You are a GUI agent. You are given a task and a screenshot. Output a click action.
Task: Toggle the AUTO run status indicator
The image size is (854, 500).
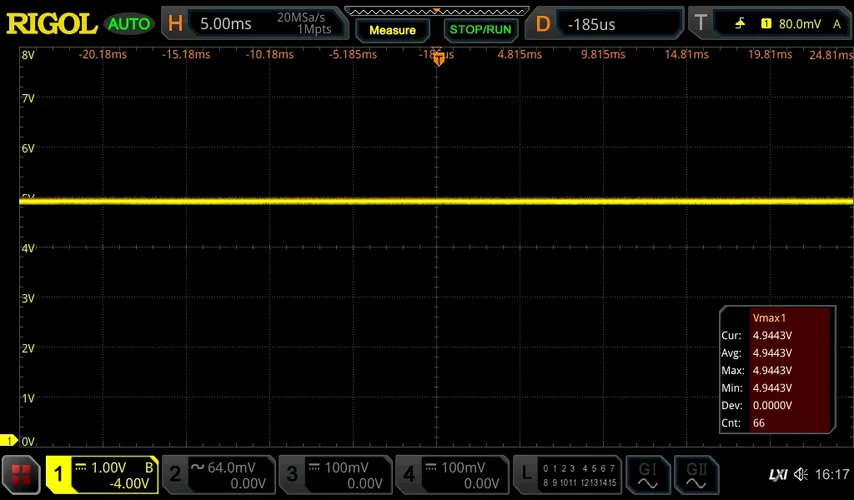(129, 24)
